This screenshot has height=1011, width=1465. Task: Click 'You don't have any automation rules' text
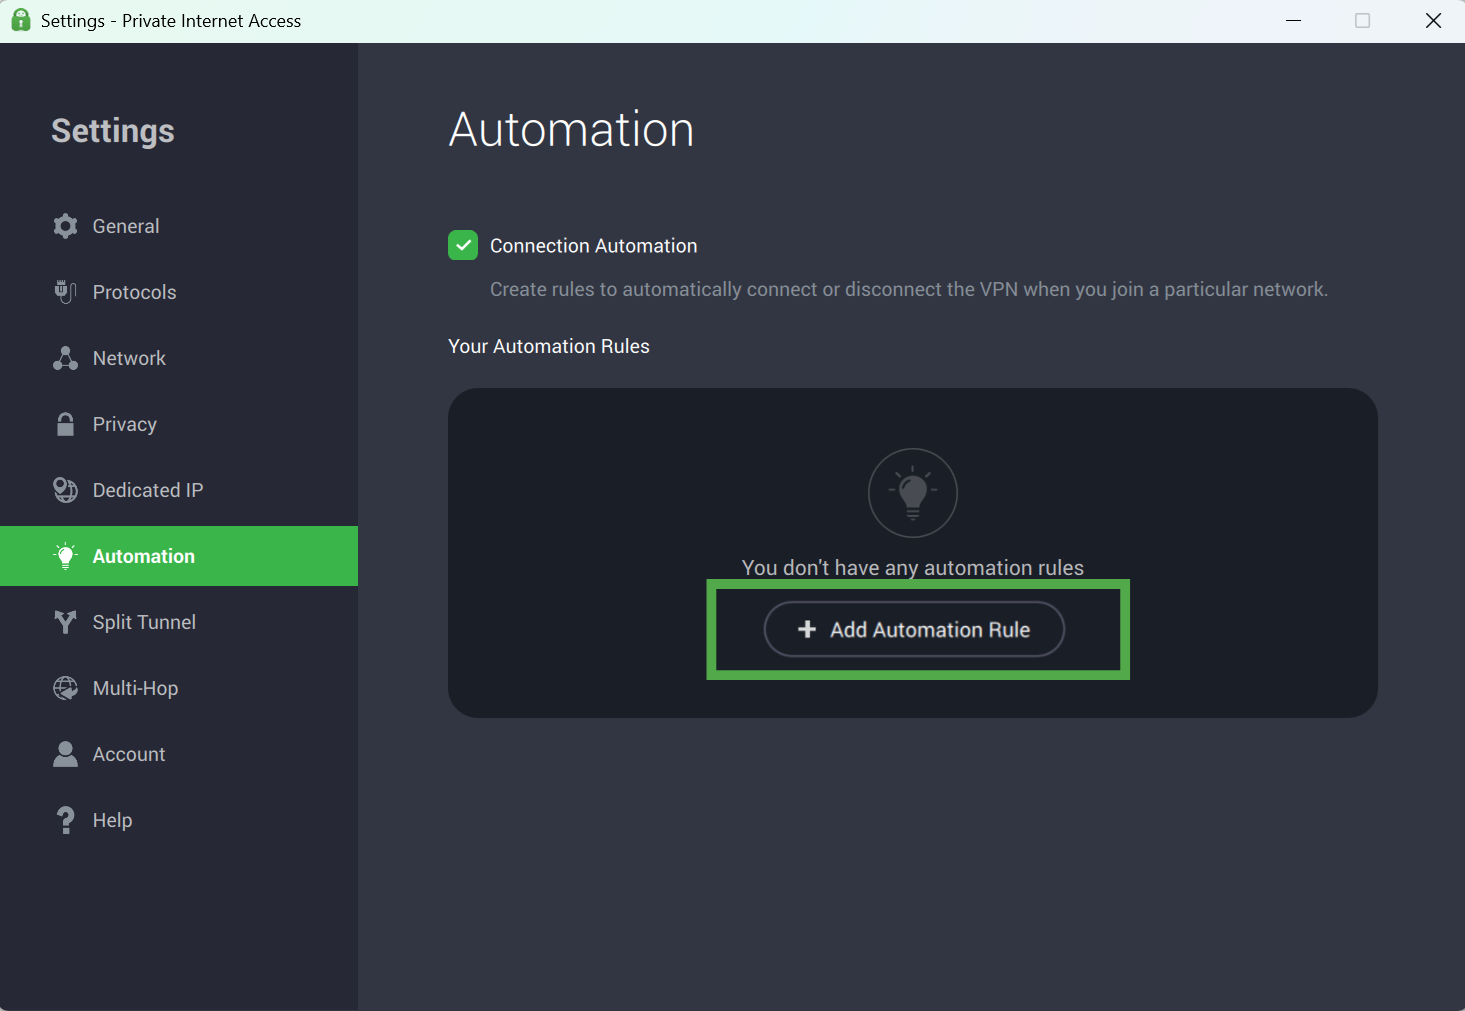click(913, 567)
